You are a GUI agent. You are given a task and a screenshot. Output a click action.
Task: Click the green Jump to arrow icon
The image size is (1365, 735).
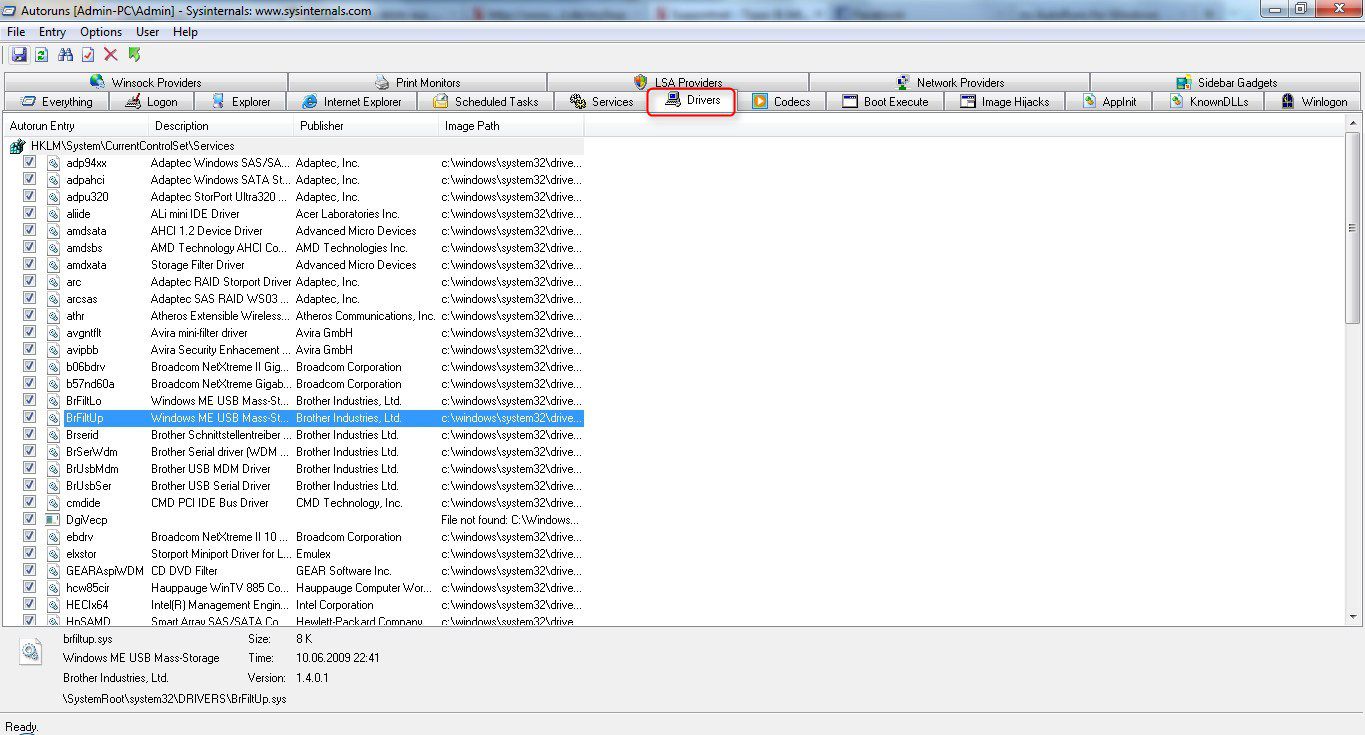(x=134, y=55)
